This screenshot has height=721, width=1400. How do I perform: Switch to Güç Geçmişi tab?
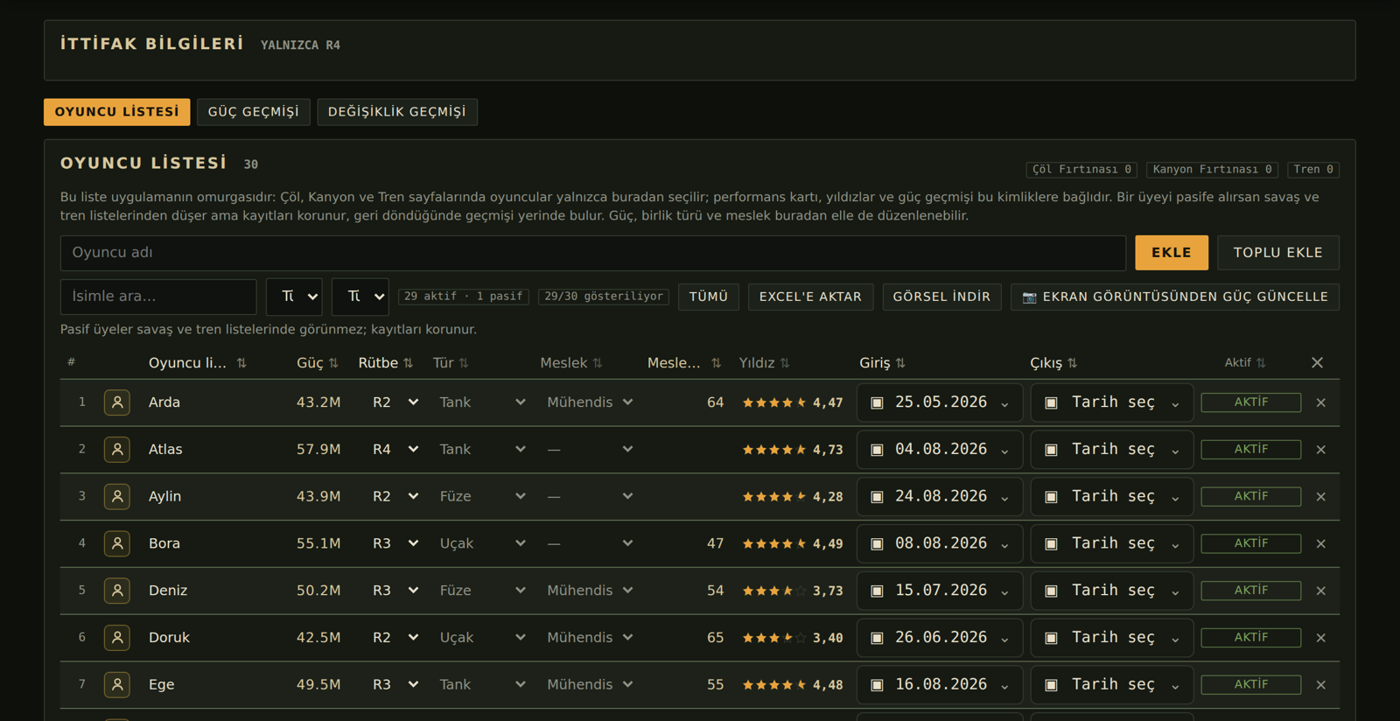coord(253,111)
